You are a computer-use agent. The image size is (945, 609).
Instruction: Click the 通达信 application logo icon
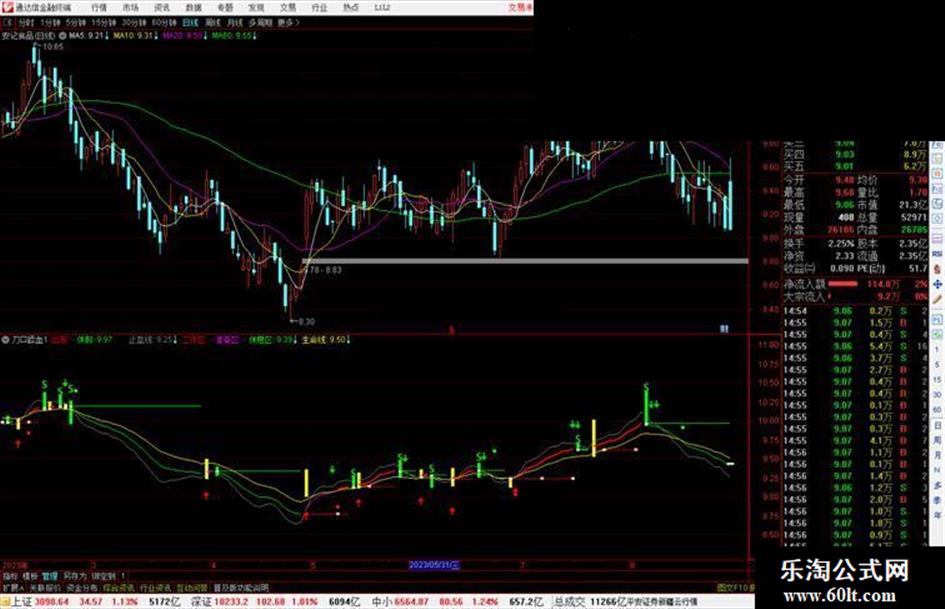7,8
